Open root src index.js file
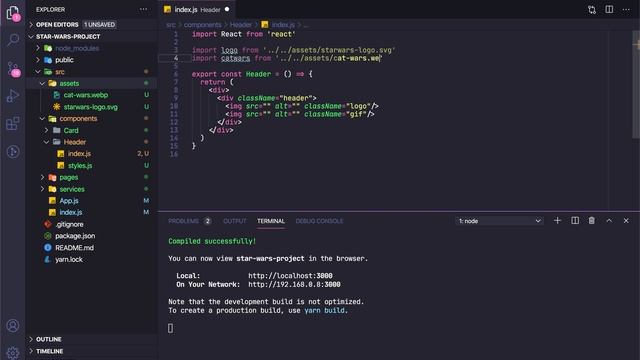 point(71,212)
